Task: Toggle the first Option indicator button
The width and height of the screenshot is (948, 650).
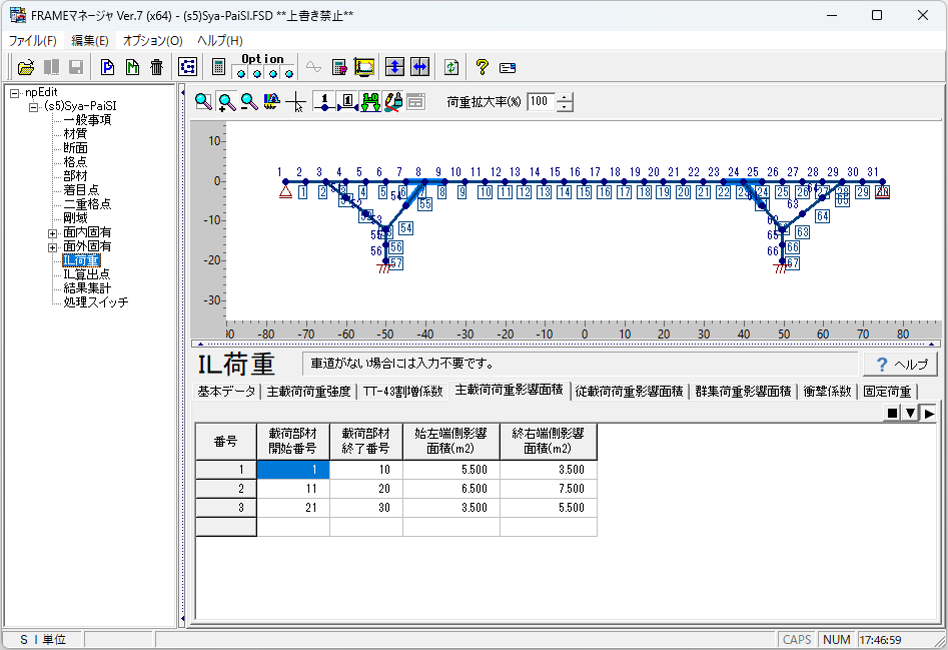Action: [x=241, y=72]
